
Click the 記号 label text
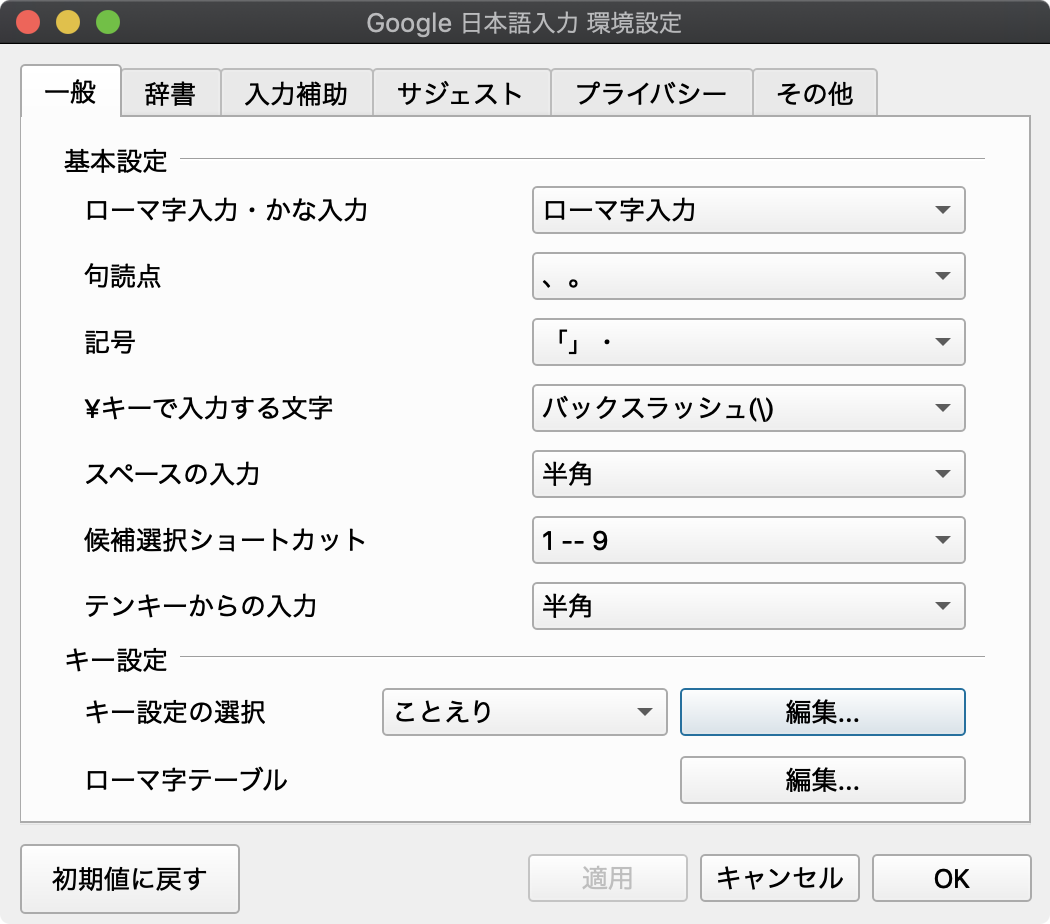(110, 342)
